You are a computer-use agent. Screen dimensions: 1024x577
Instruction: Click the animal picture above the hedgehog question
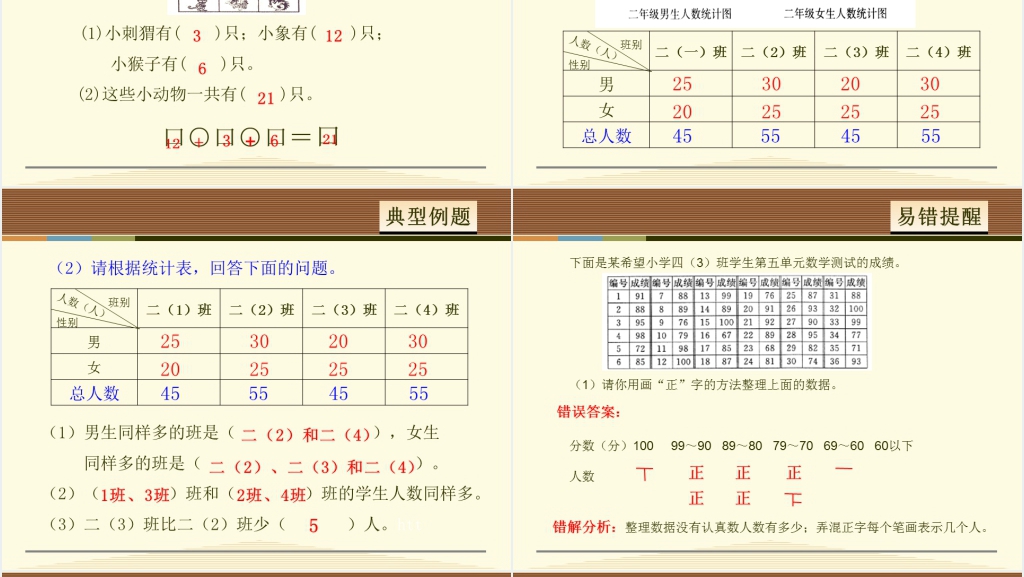click(243, 5)
